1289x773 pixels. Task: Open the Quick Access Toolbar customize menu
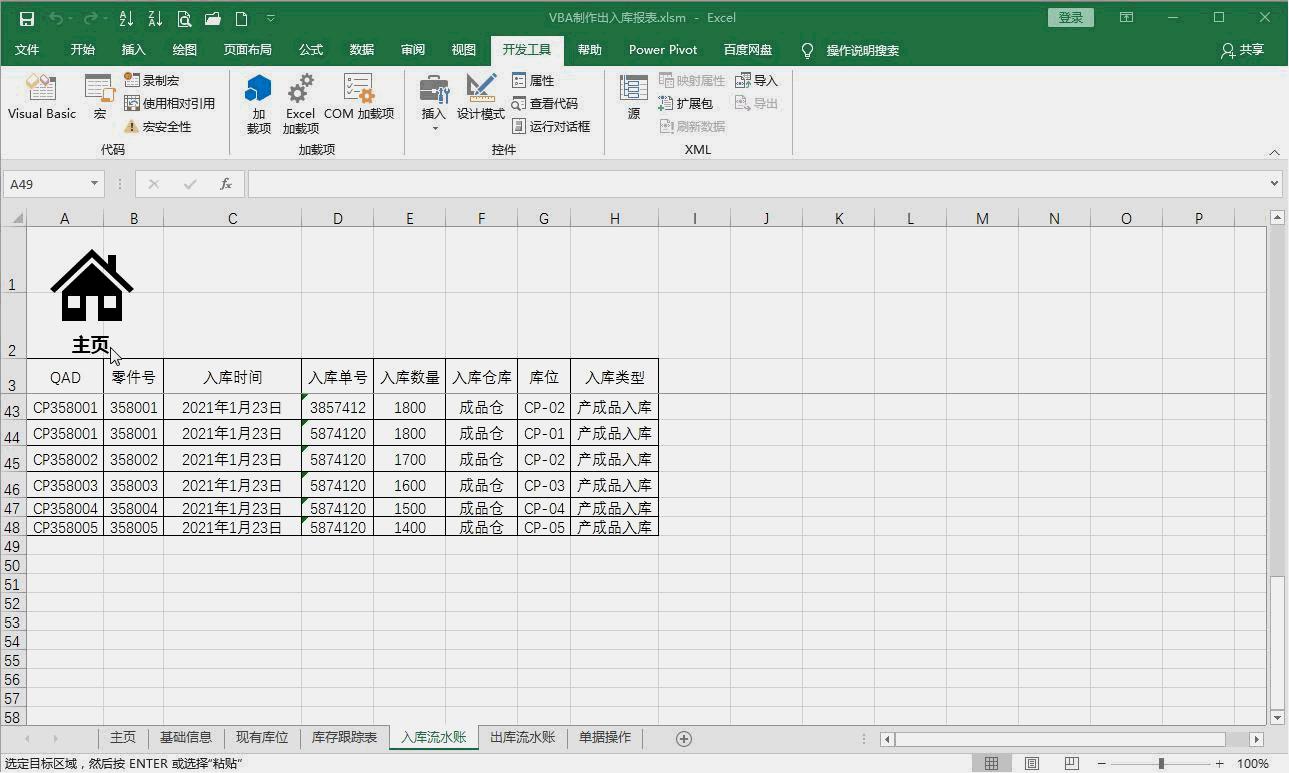270,17
